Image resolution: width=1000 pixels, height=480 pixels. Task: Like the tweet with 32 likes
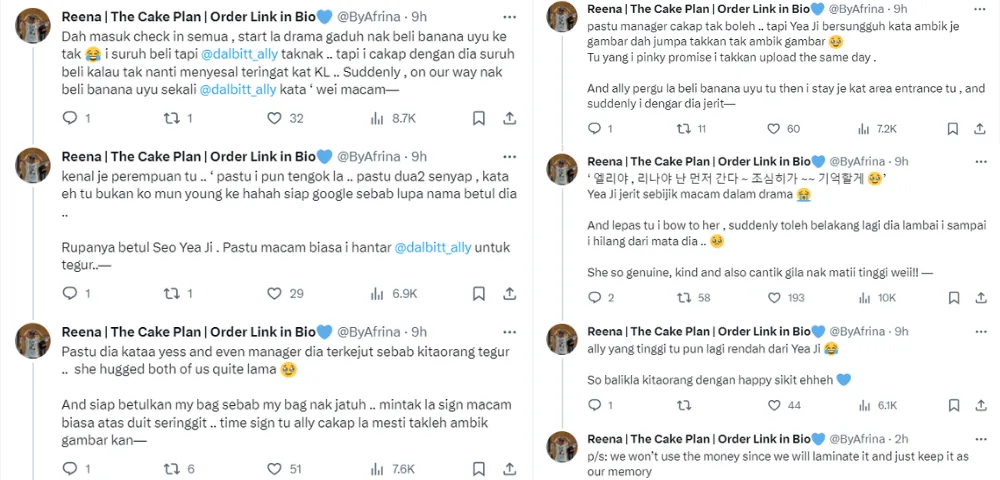coord(274,118)
